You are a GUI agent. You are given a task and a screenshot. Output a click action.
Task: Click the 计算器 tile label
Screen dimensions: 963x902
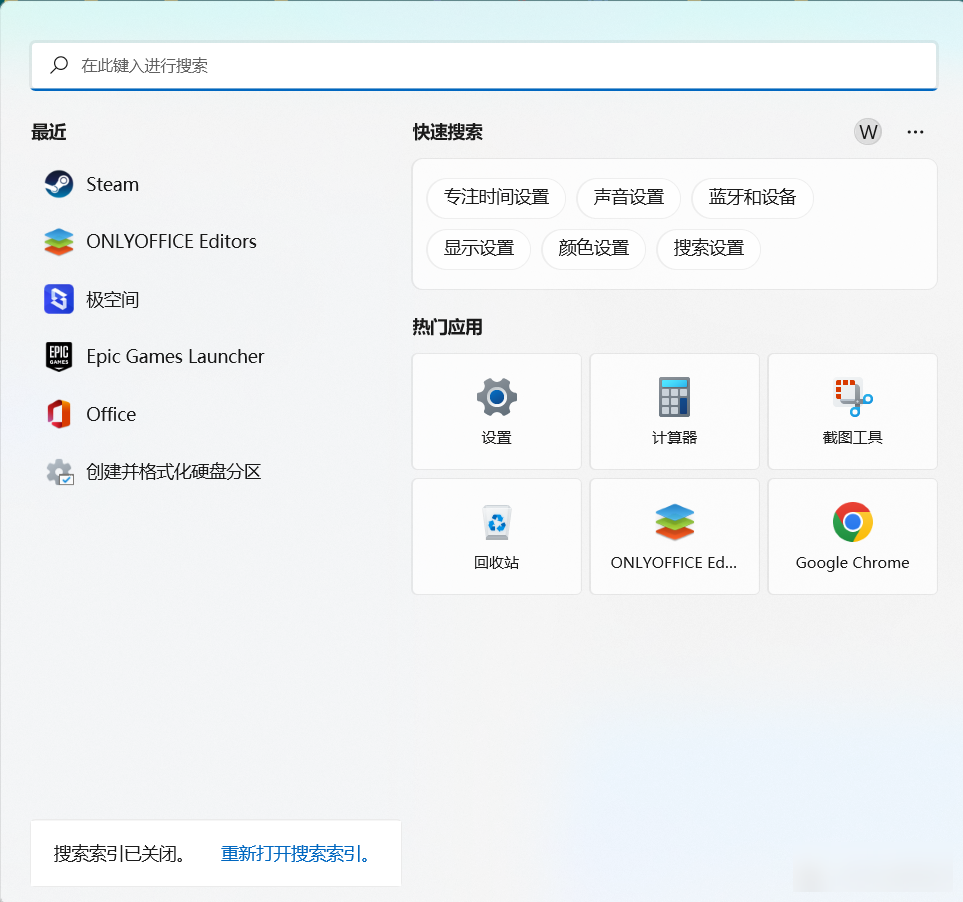[x=674, y=437]
